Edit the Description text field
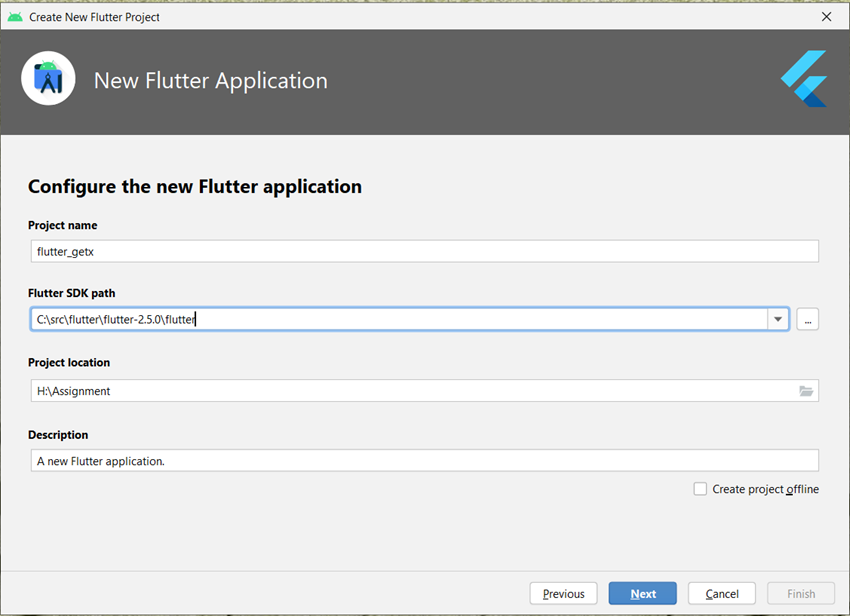The image size is (850, 616). 424,460
